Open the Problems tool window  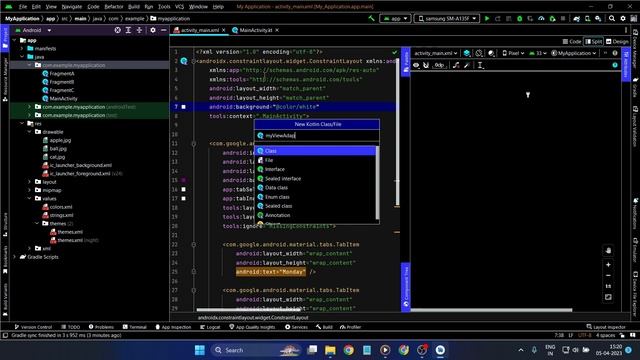tap(101, 327)
